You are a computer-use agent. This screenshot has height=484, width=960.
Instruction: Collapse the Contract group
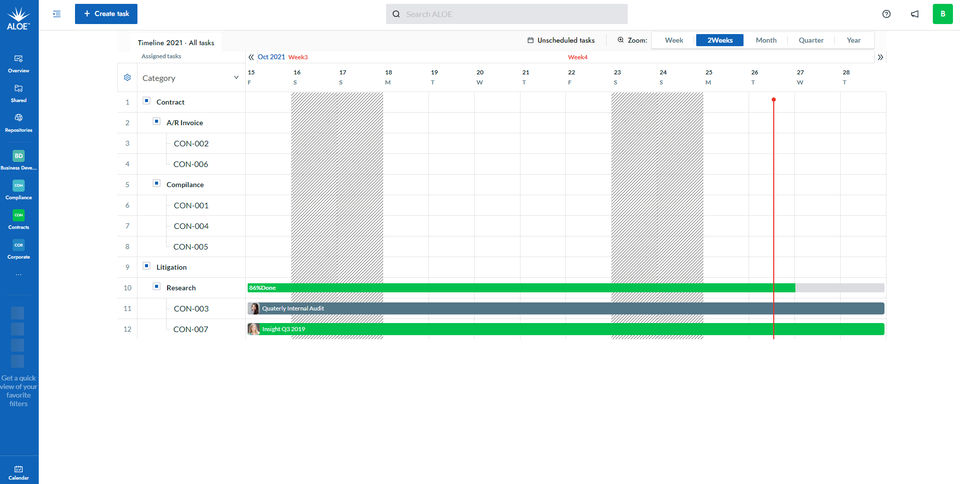(x=146, y=100)
